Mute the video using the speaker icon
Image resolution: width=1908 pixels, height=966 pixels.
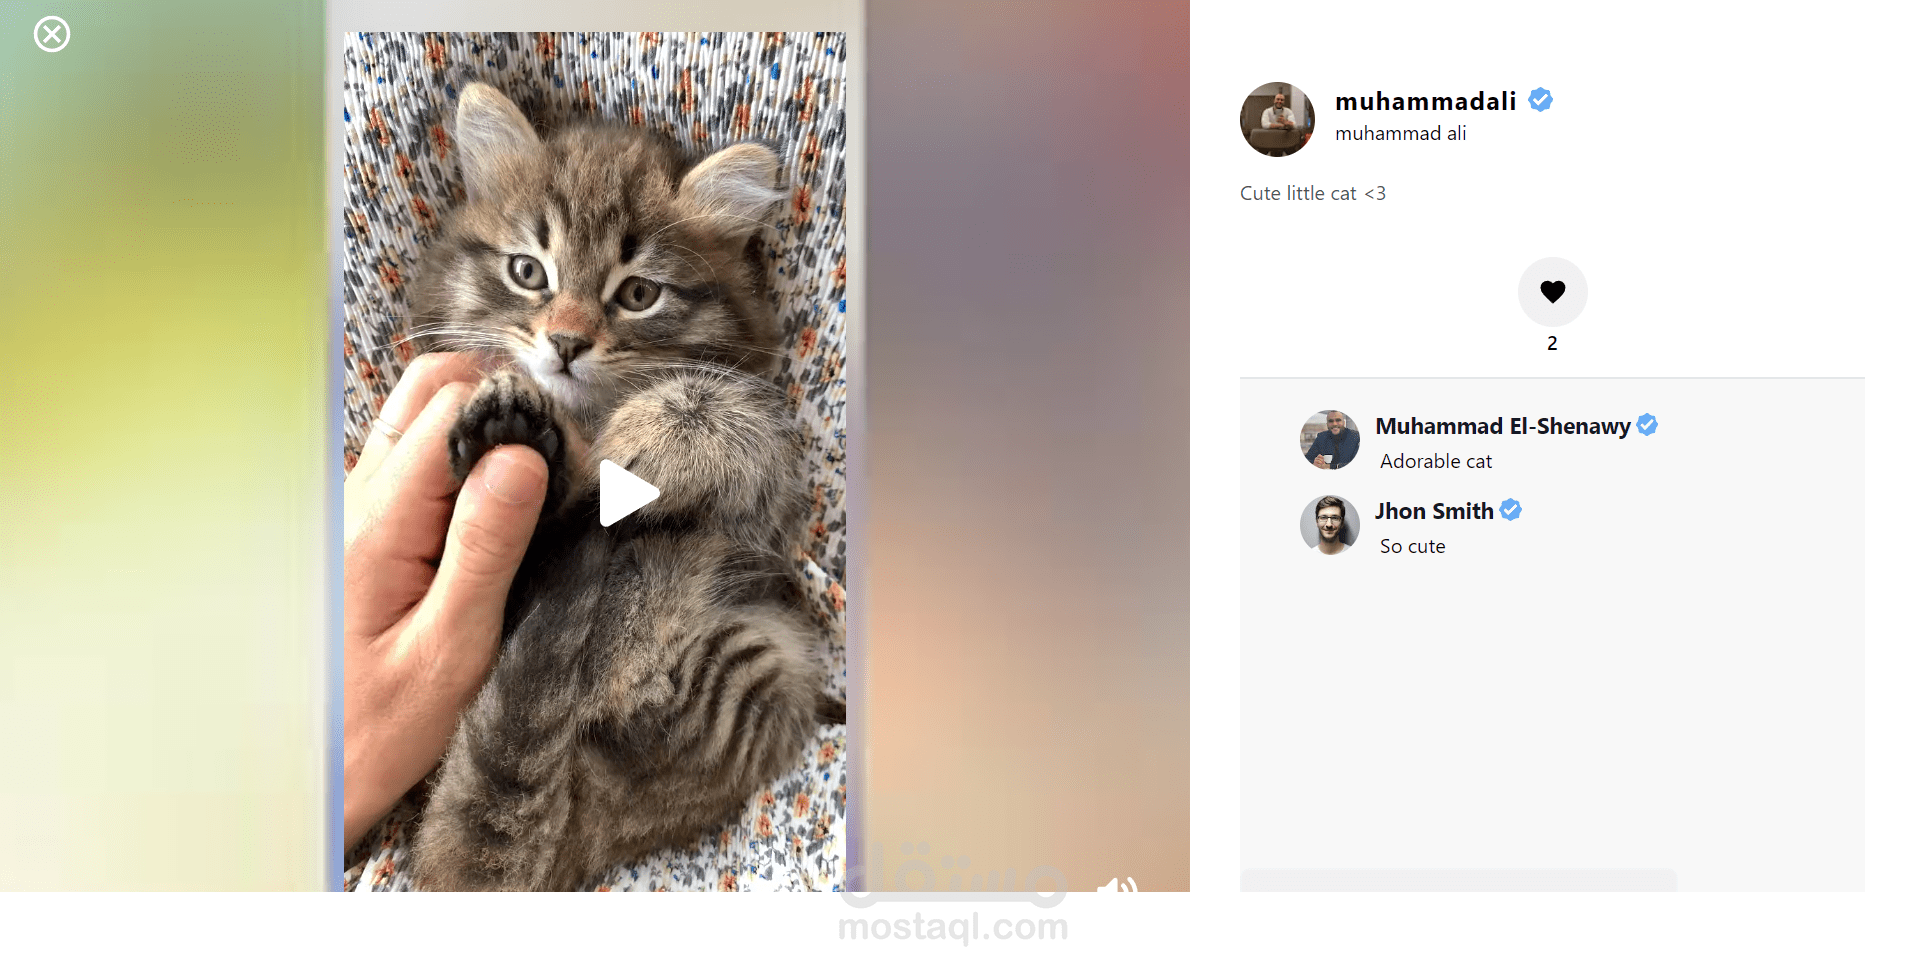coord(1117,884)
